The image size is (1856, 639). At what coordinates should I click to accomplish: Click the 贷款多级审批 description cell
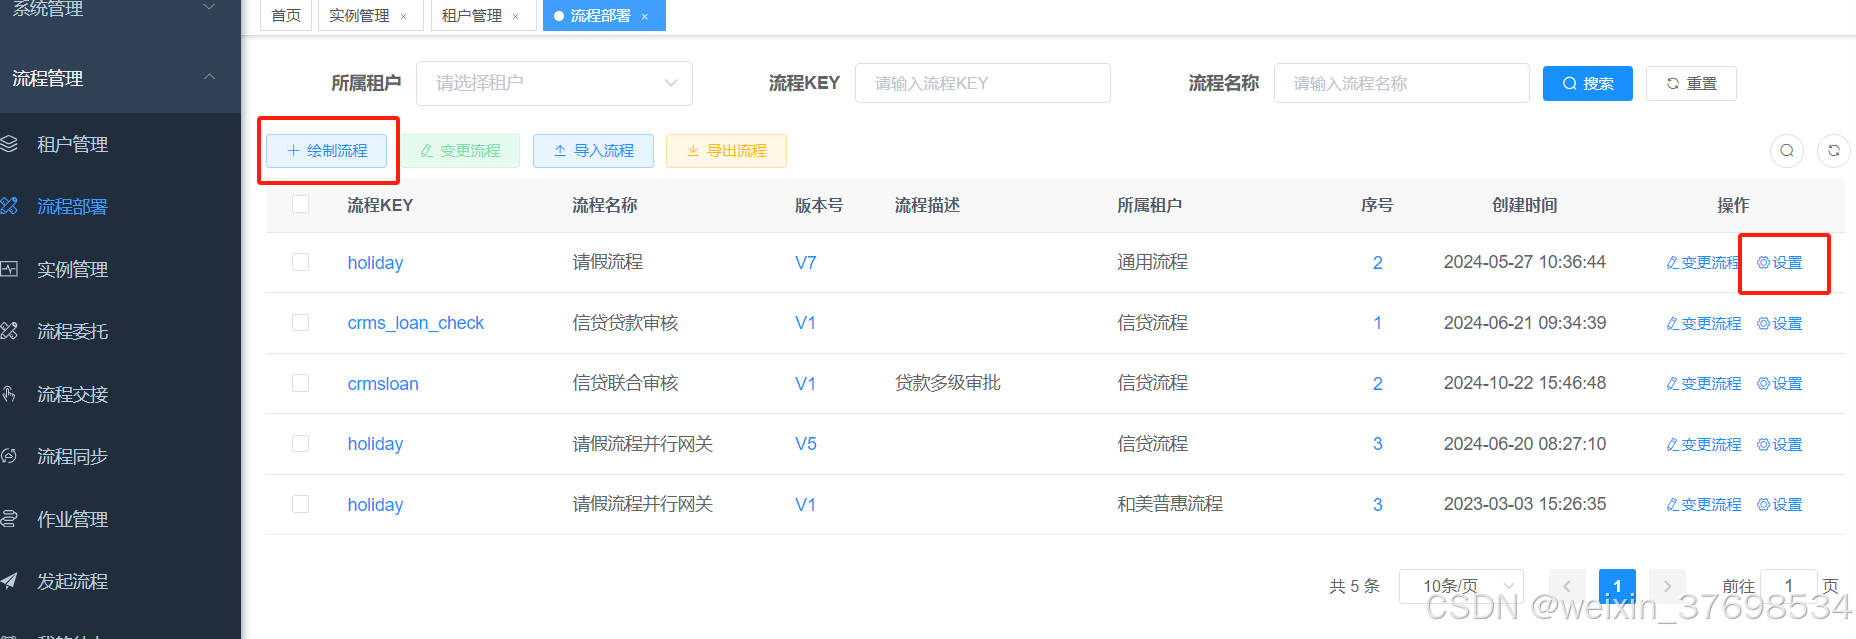click(x=948, y=383)
